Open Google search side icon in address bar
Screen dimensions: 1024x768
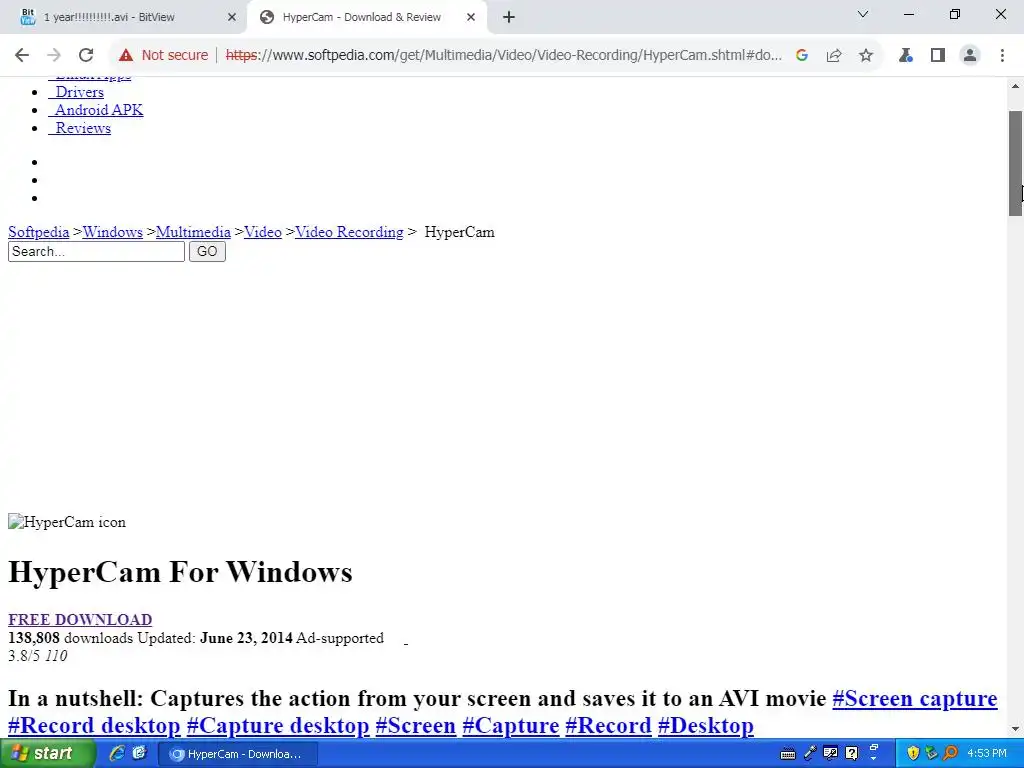pyautogui.click(x=802, y=55)
